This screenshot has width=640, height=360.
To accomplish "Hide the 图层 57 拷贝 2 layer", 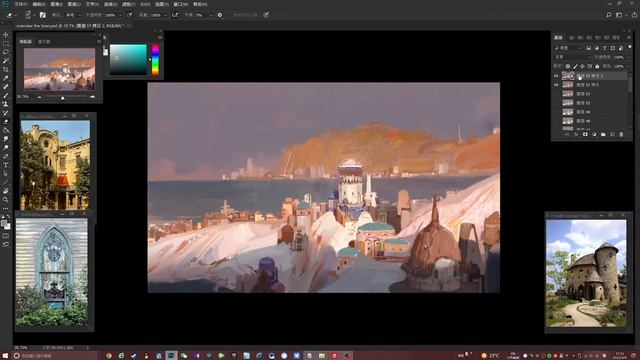I will pos(556,76).
